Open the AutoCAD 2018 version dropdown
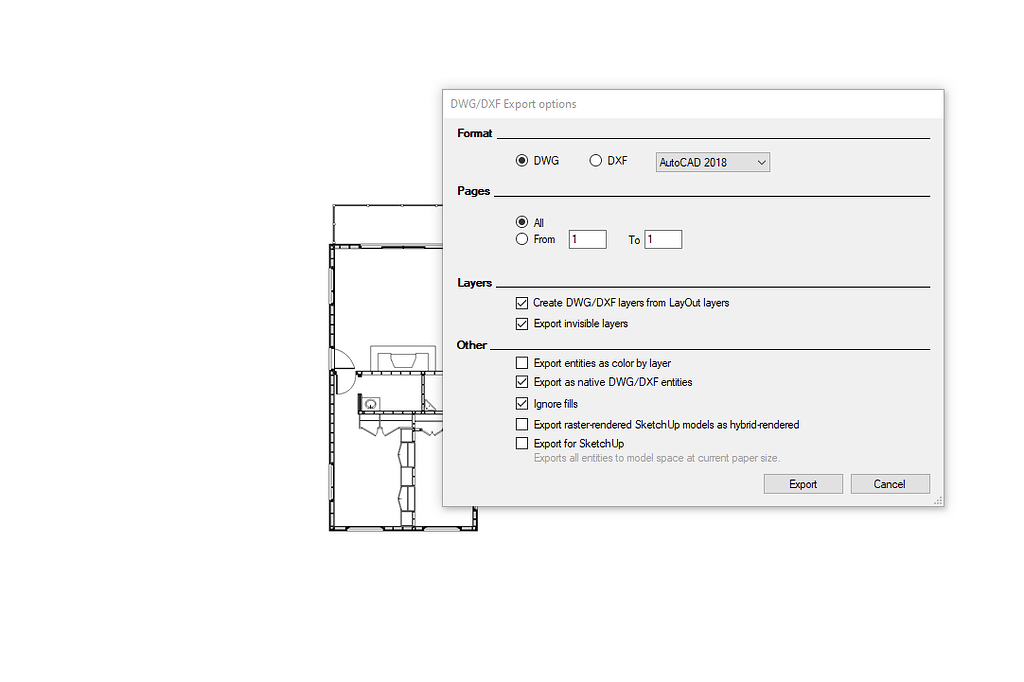 [712, 162]
